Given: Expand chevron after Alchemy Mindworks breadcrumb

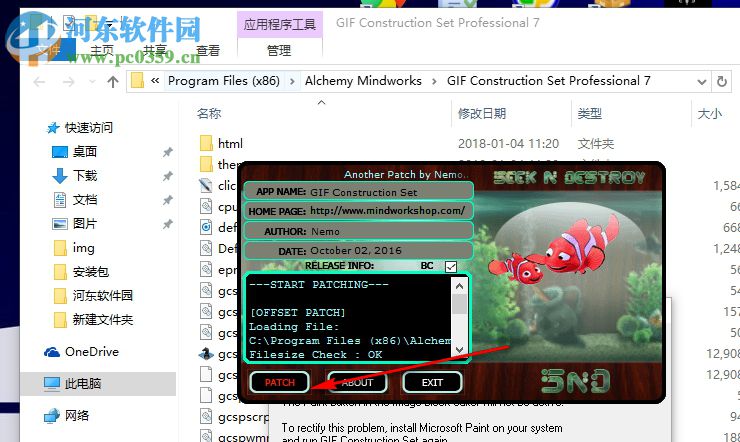Looking at the screenshot, I should [x=434, y=82].
